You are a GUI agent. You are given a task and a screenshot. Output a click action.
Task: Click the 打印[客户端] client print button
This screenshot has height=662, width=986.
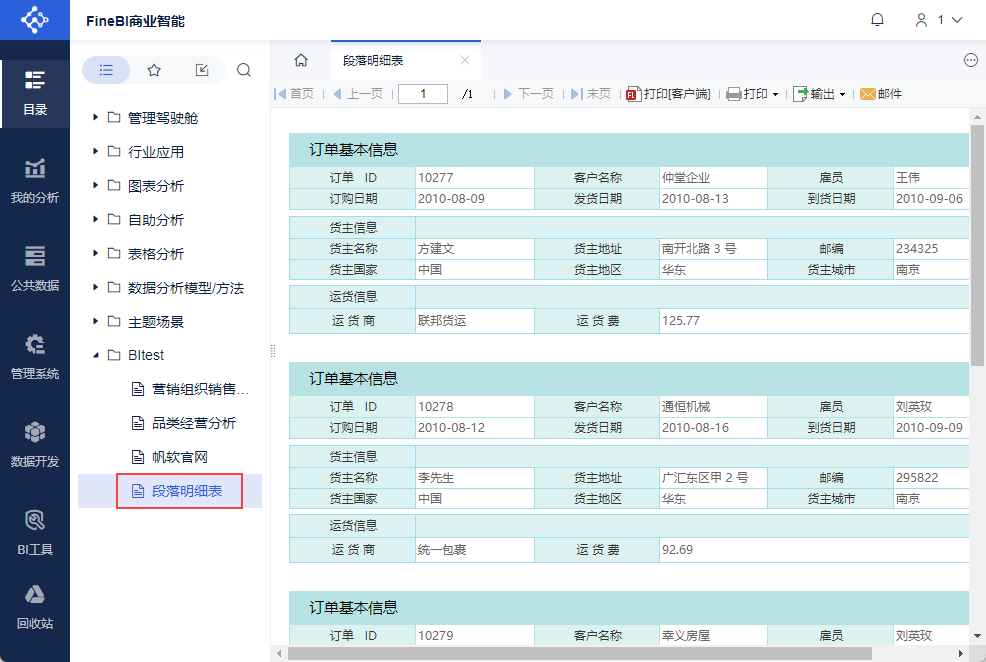pyautogui.click(x=669, y=94)
